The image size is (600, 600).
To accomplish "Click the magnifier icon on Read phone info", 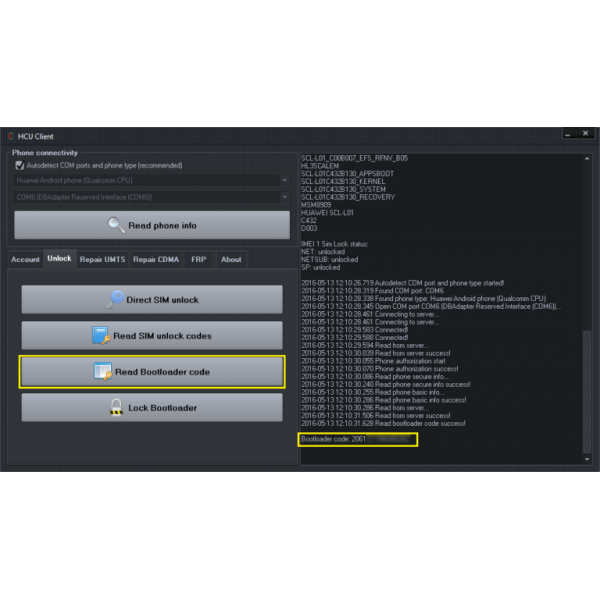I will 116,225.
